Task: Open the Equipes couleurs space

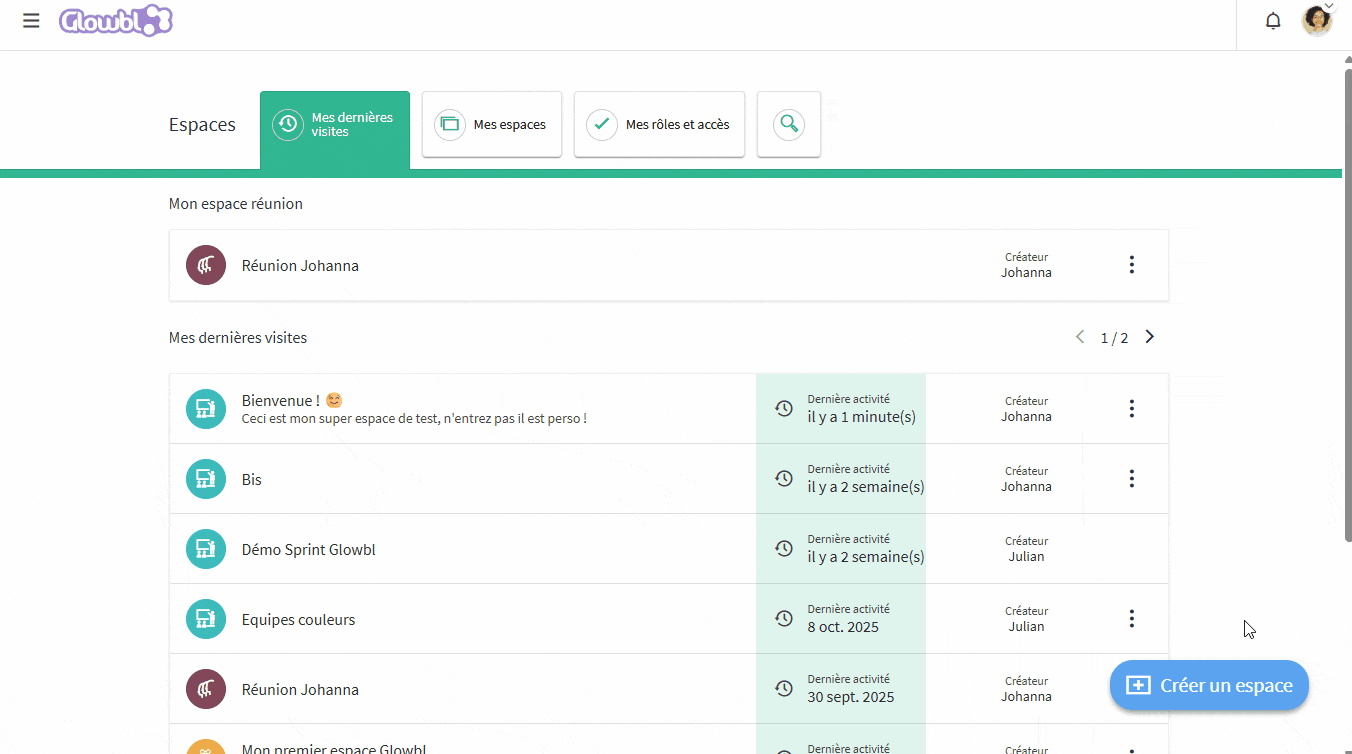Action: 299,620
